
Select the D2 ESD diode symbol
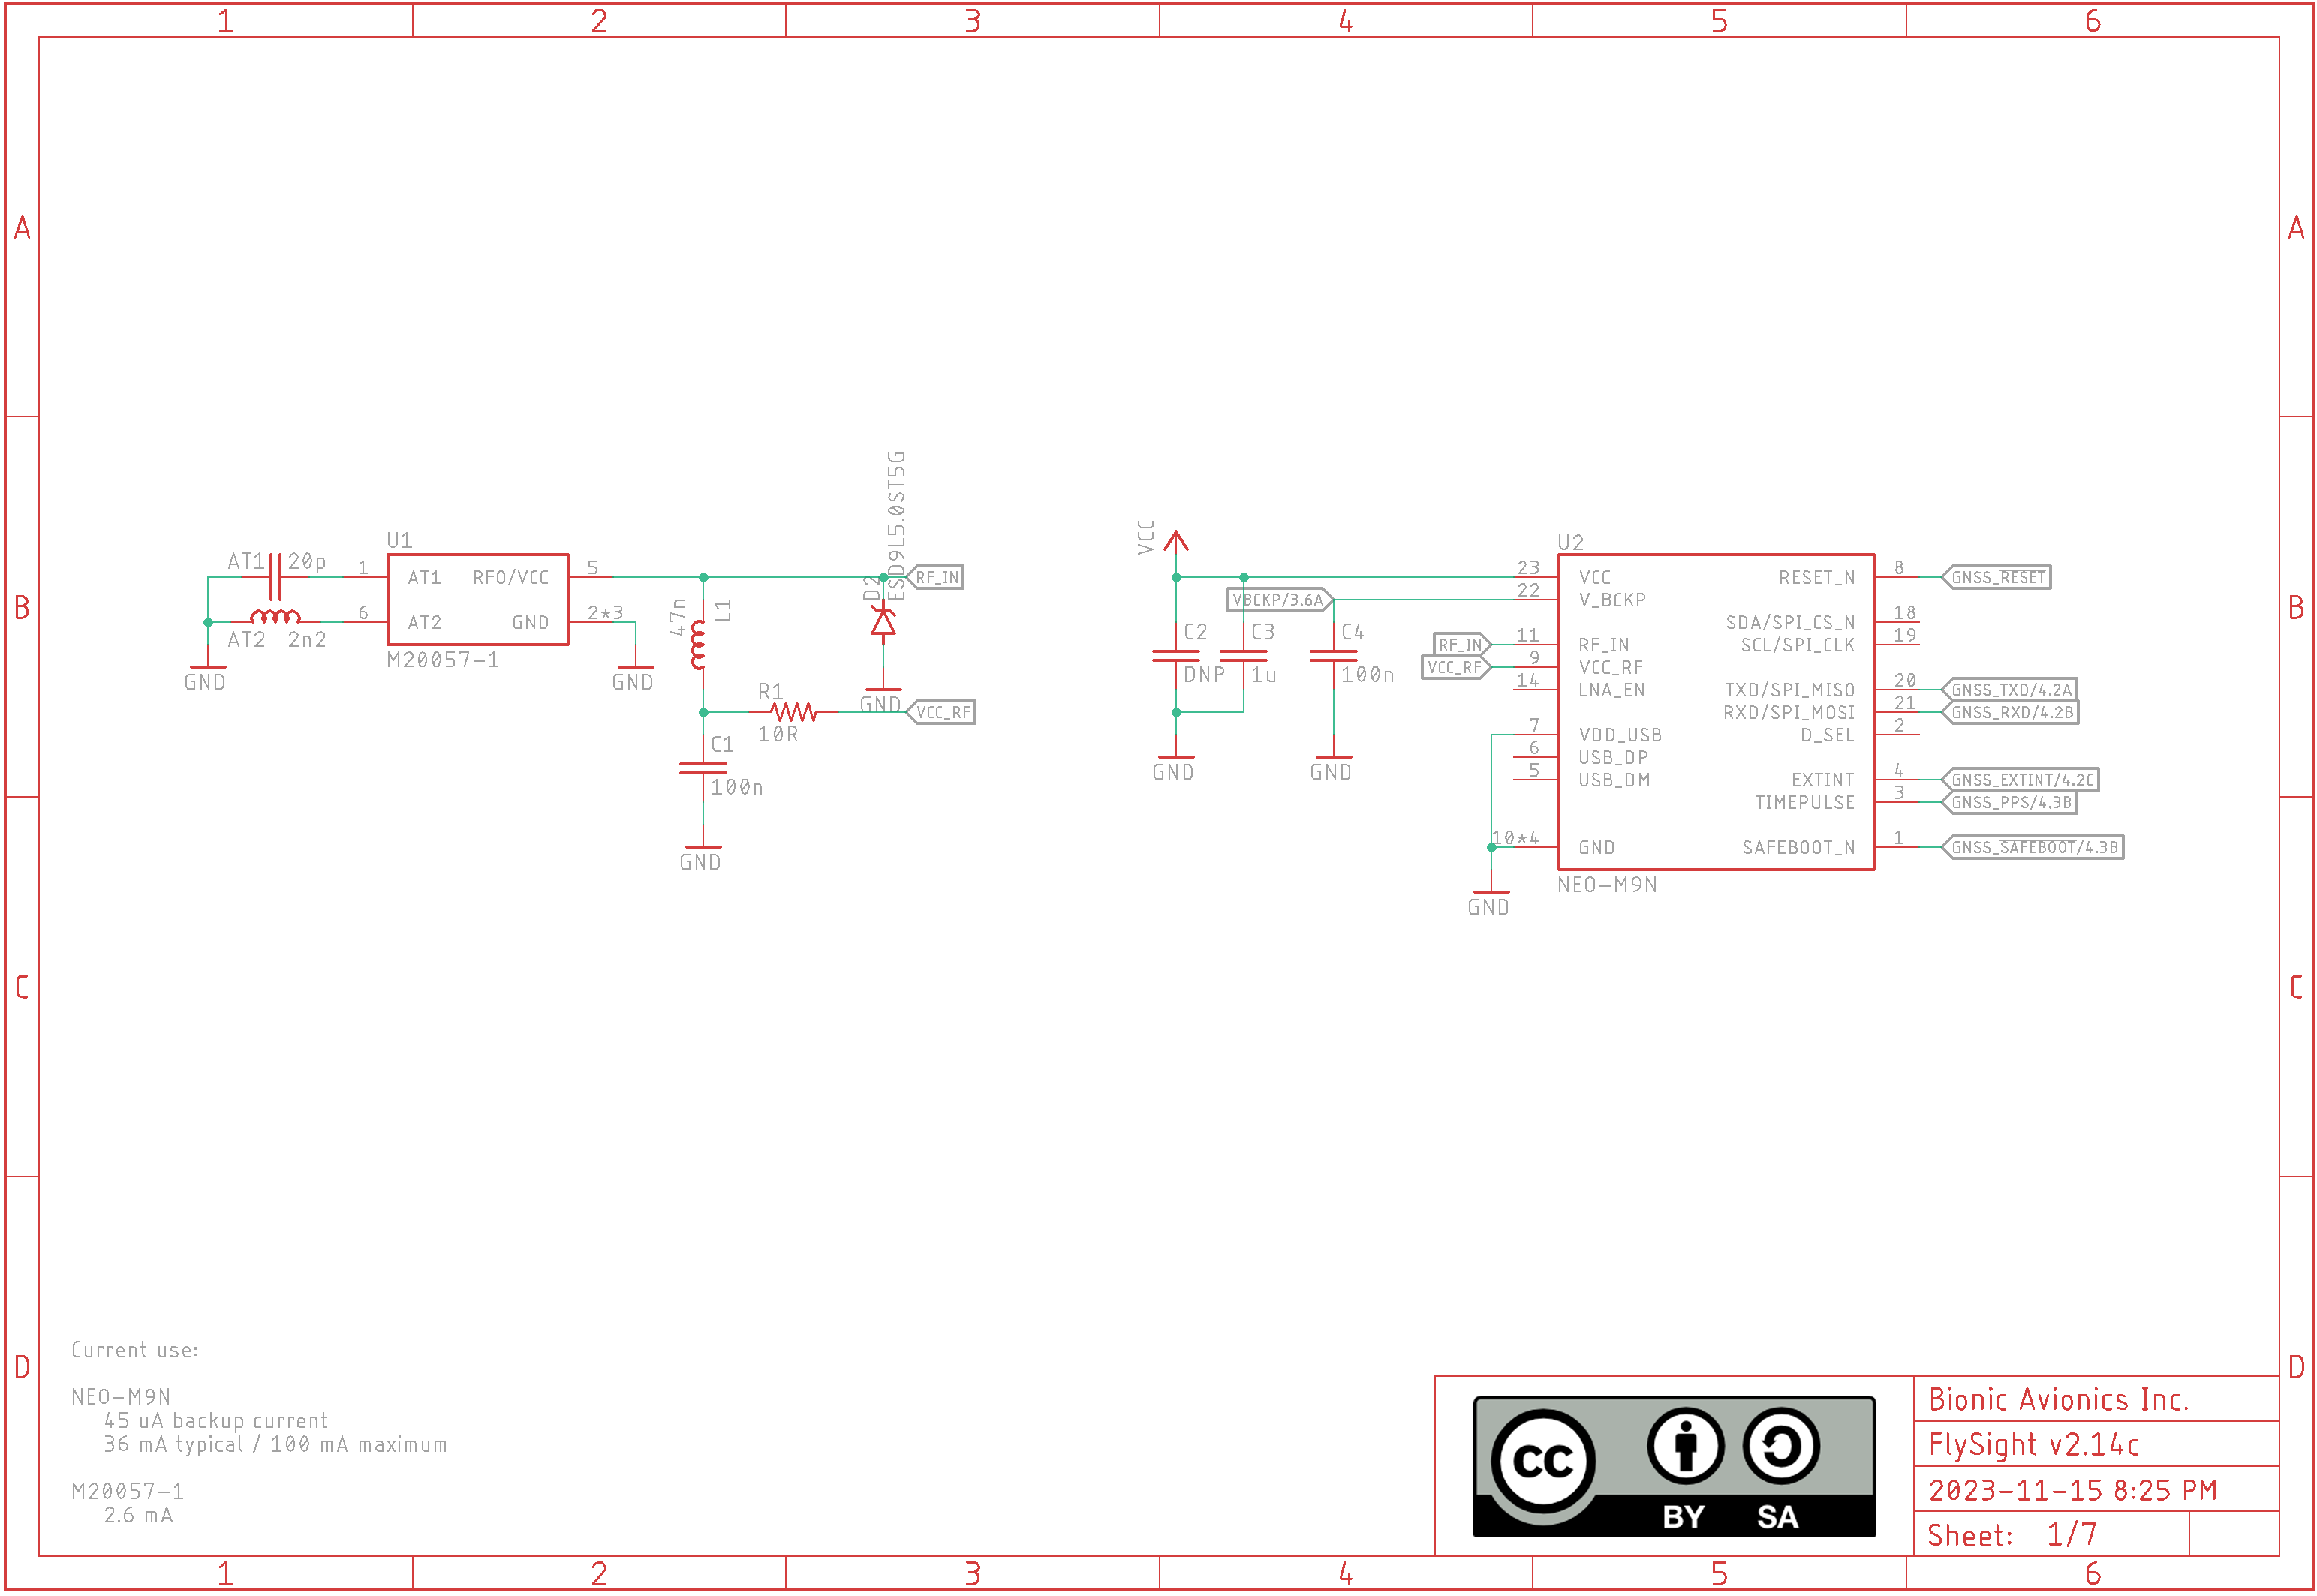pyautogui.click(x=883, y=623)
